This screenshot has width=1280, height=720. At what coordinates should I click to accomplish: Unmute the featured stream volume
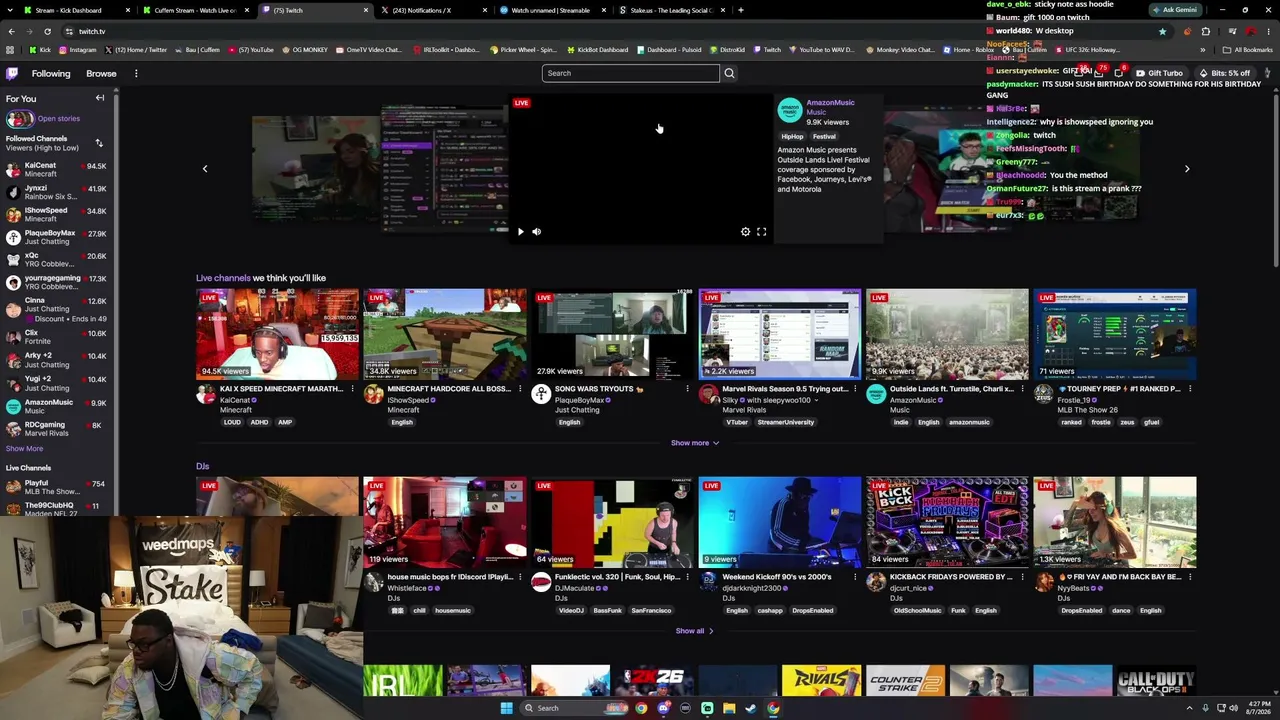[536, 231]
